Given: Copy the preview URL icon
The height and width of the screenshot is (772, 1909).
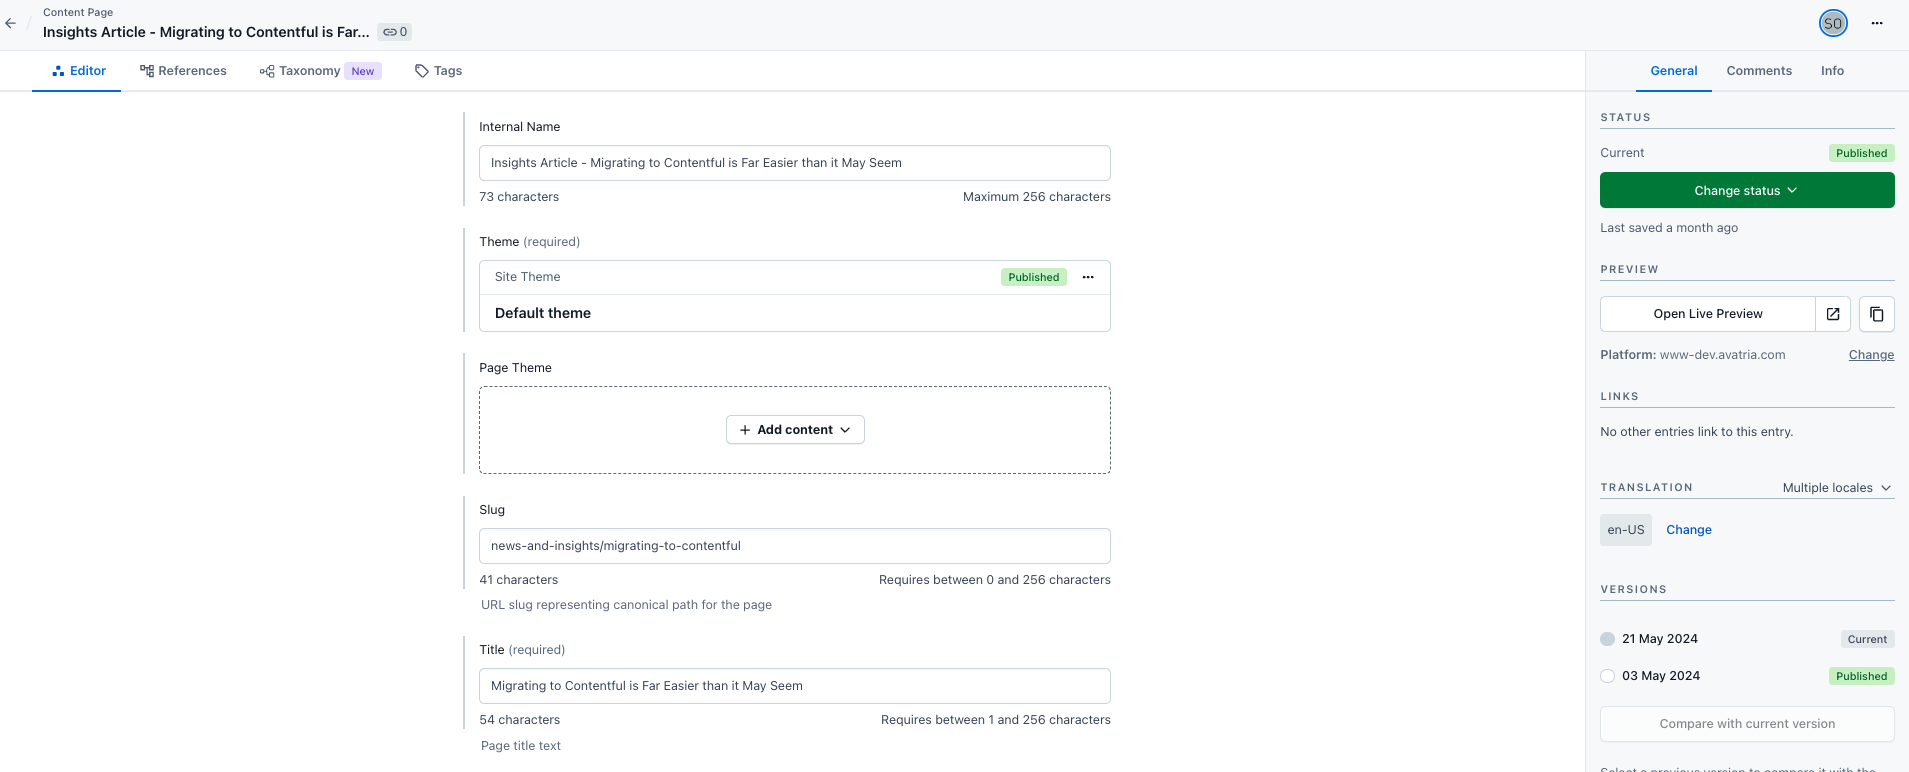Looking at the screenshot, I should [1876, 314].
